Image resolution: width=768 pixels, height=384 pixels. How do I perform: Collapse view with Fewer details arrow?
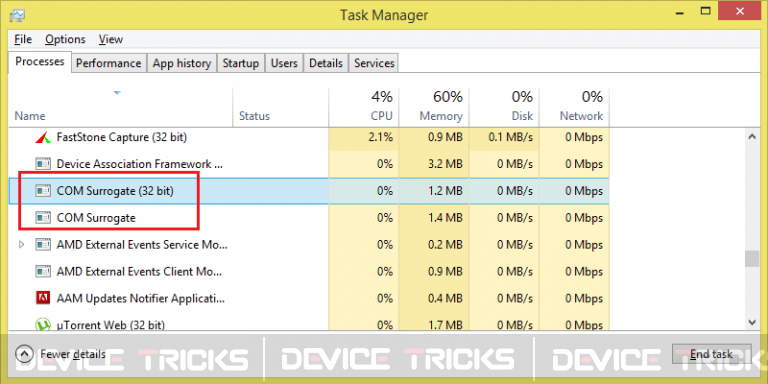(24, 354)
